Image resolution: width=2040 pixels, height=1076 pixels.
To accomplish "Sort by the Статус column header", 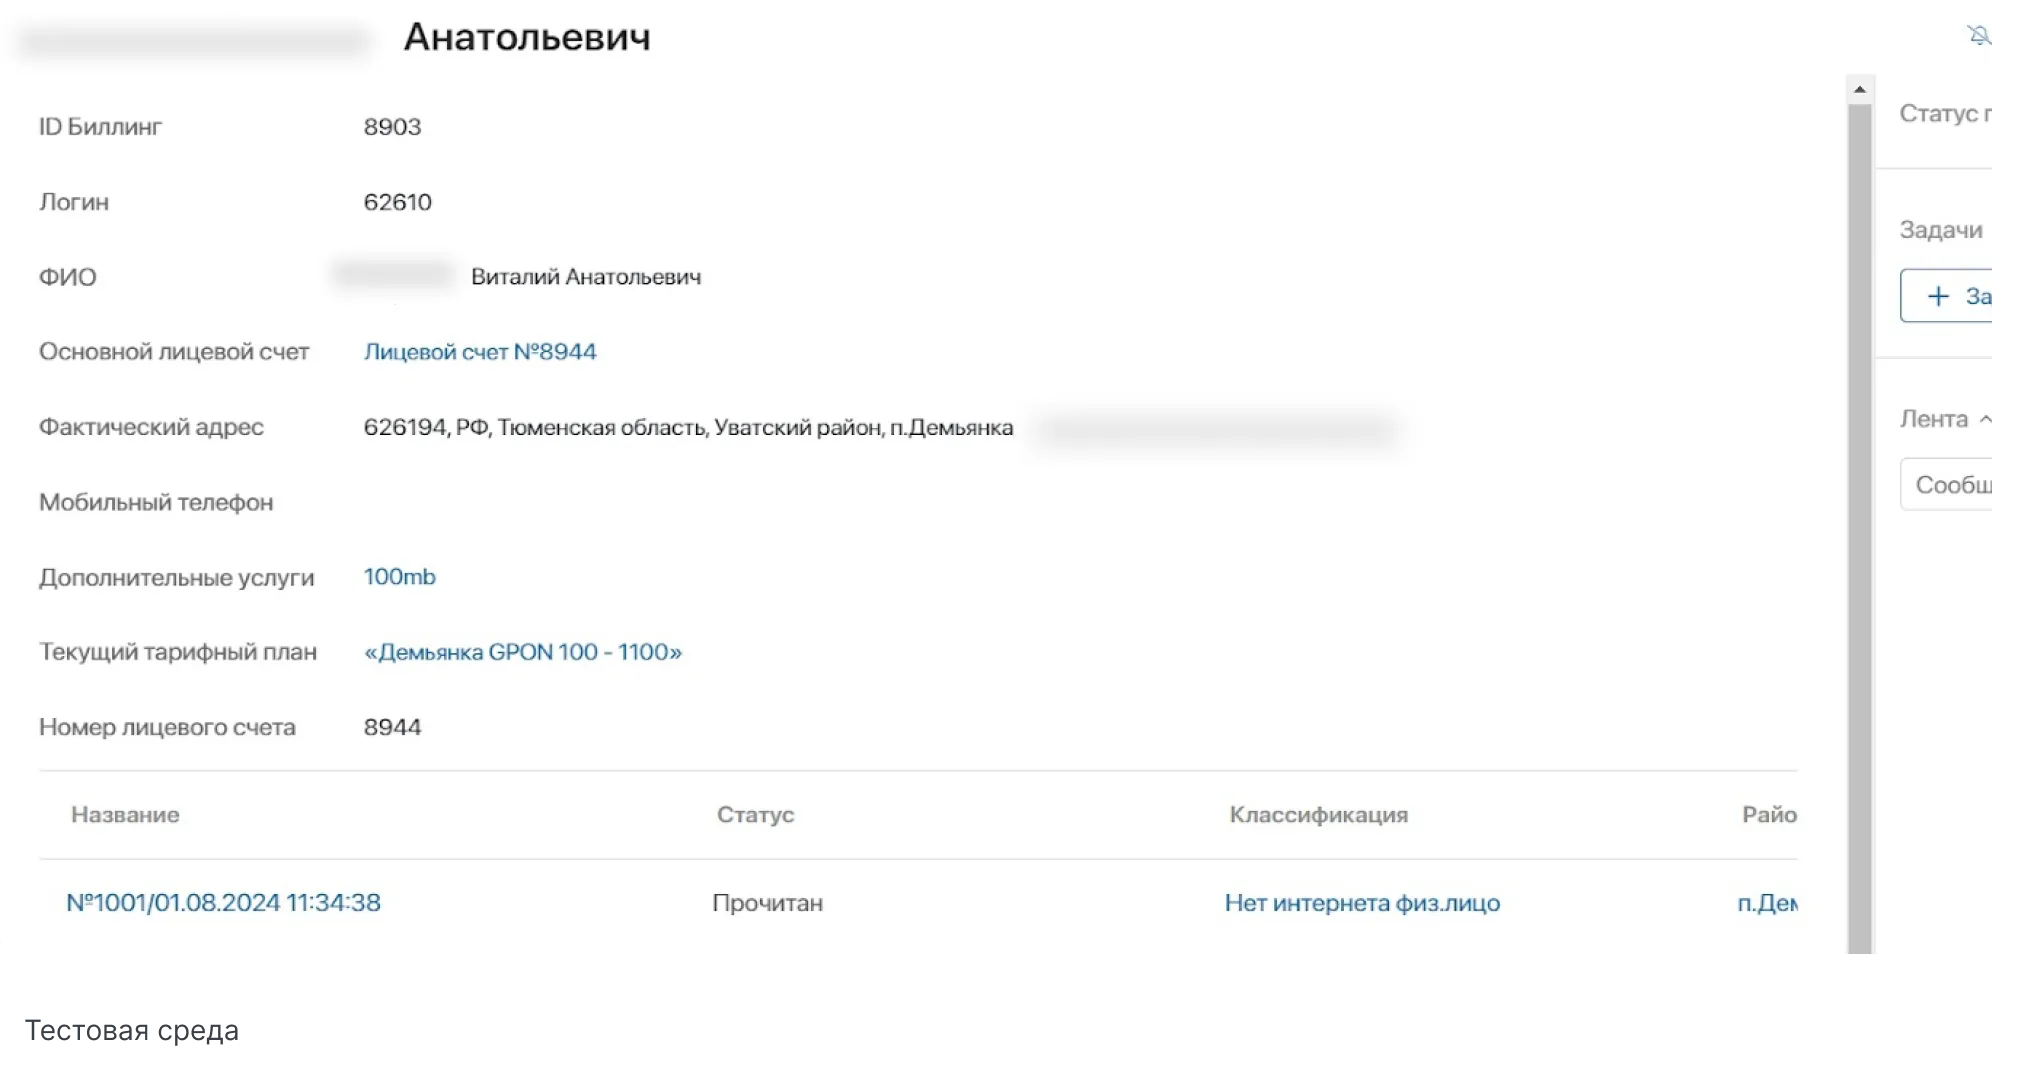I will pyautogui.click(x=755, y=815).
